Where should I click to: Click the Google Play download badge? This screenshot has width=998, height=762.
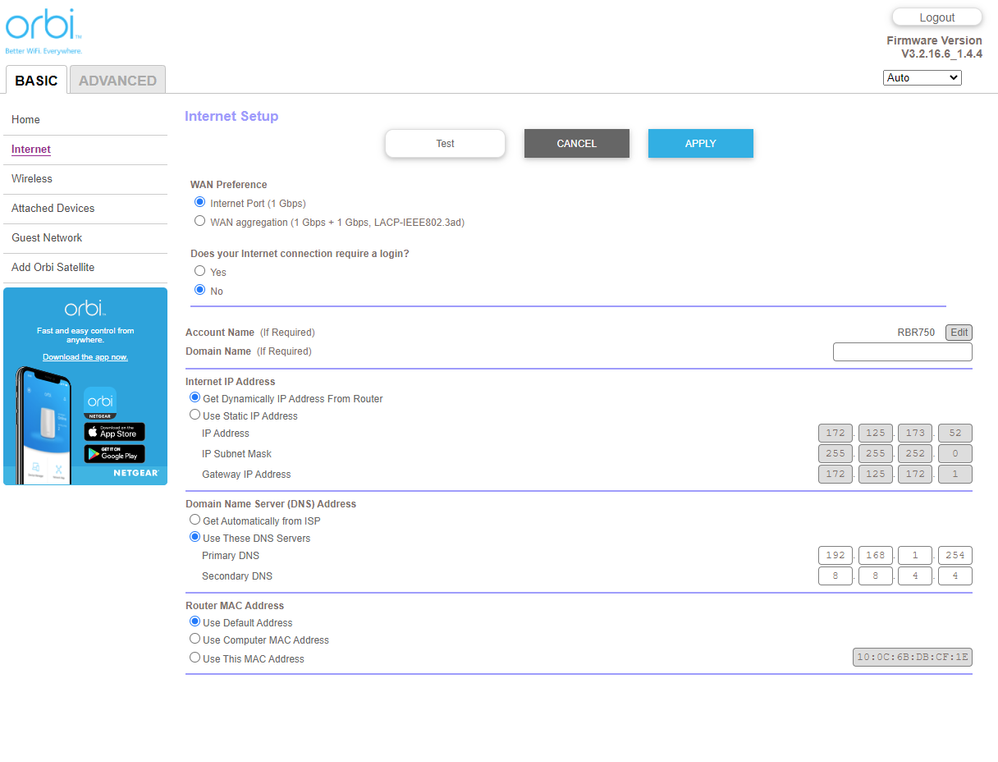coord(114,453)
